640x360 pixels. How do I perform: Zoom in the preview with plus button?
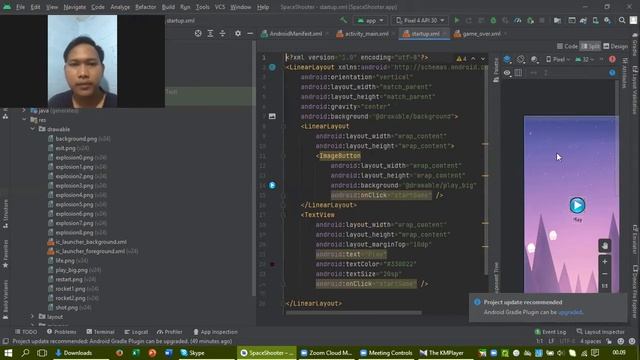click(605, 261)
